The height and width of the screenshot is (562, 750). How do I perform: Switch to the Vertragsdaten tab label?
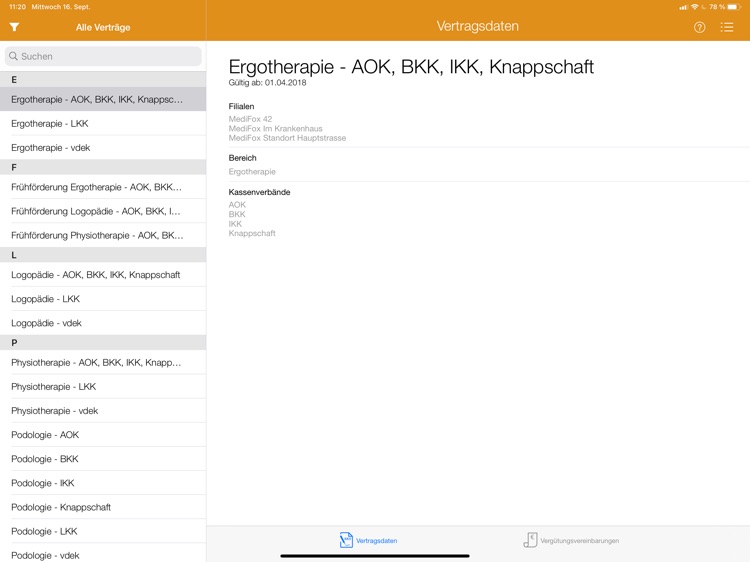pos(376,540)
